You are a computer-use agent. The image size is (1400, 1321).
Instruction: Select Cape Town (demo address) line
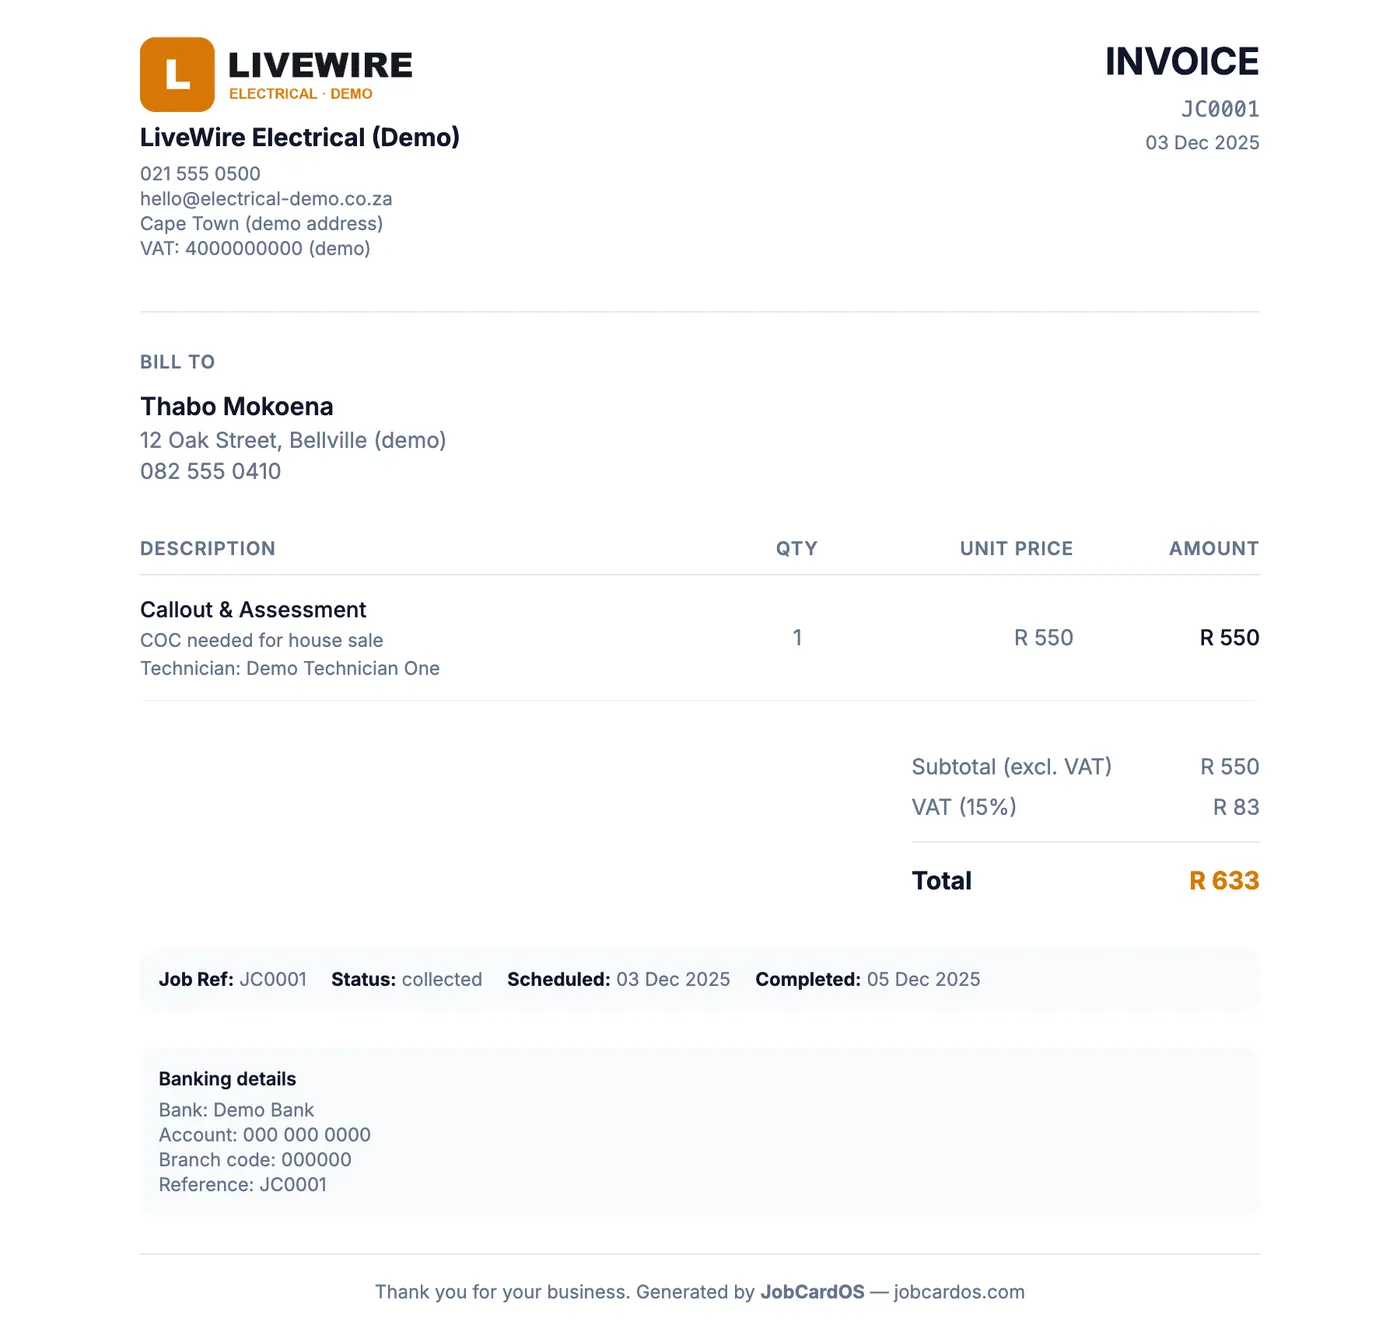[x=261, y=224]
